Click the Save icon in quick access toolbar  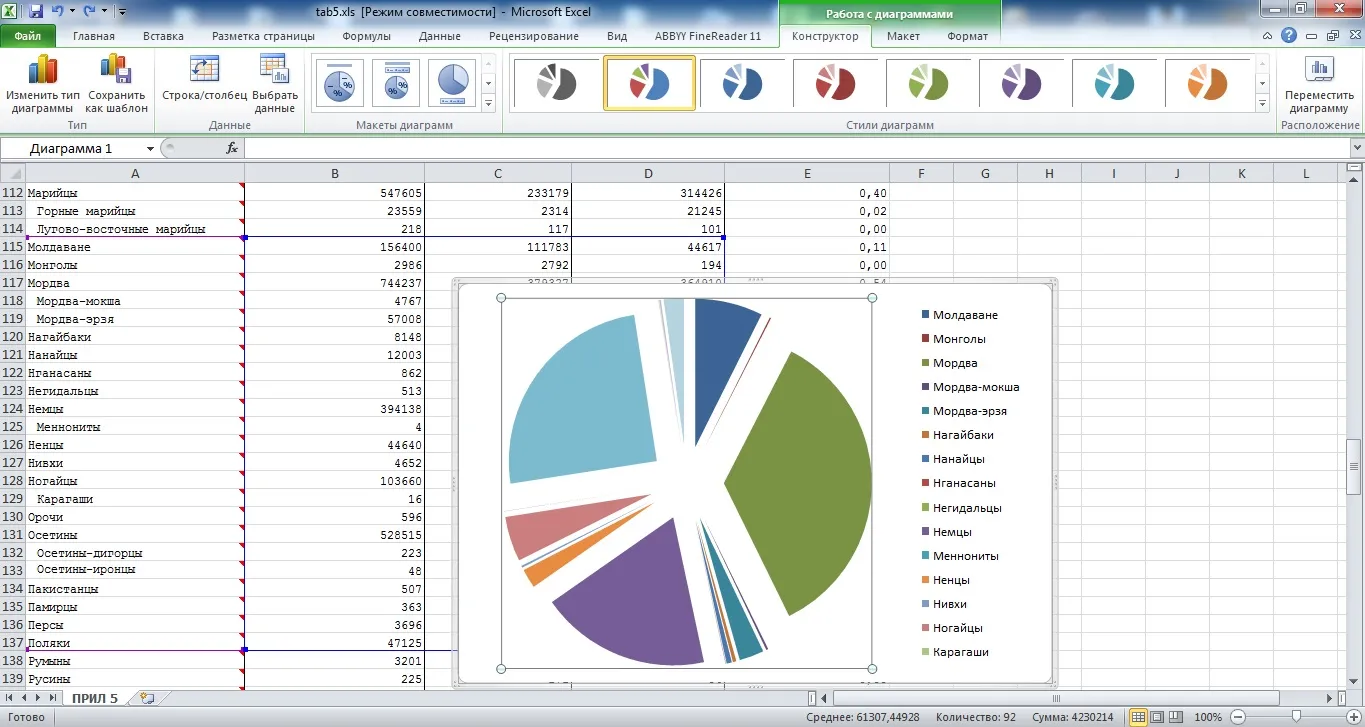[36, 12]
